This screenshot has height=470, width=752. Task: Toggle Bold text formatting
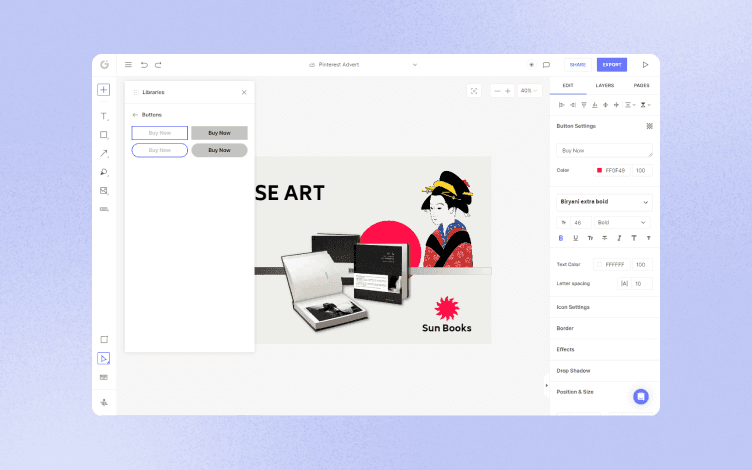(561, 238)
